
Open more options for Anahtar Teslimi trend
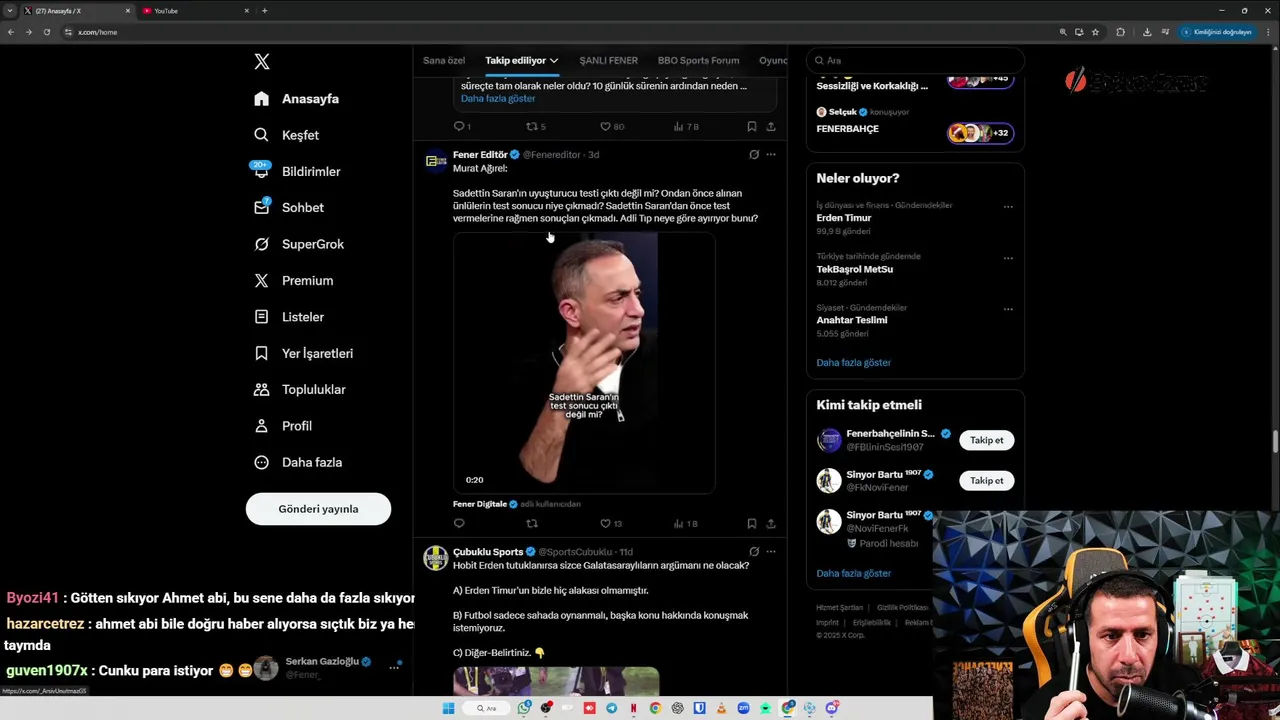(1008, 309)
